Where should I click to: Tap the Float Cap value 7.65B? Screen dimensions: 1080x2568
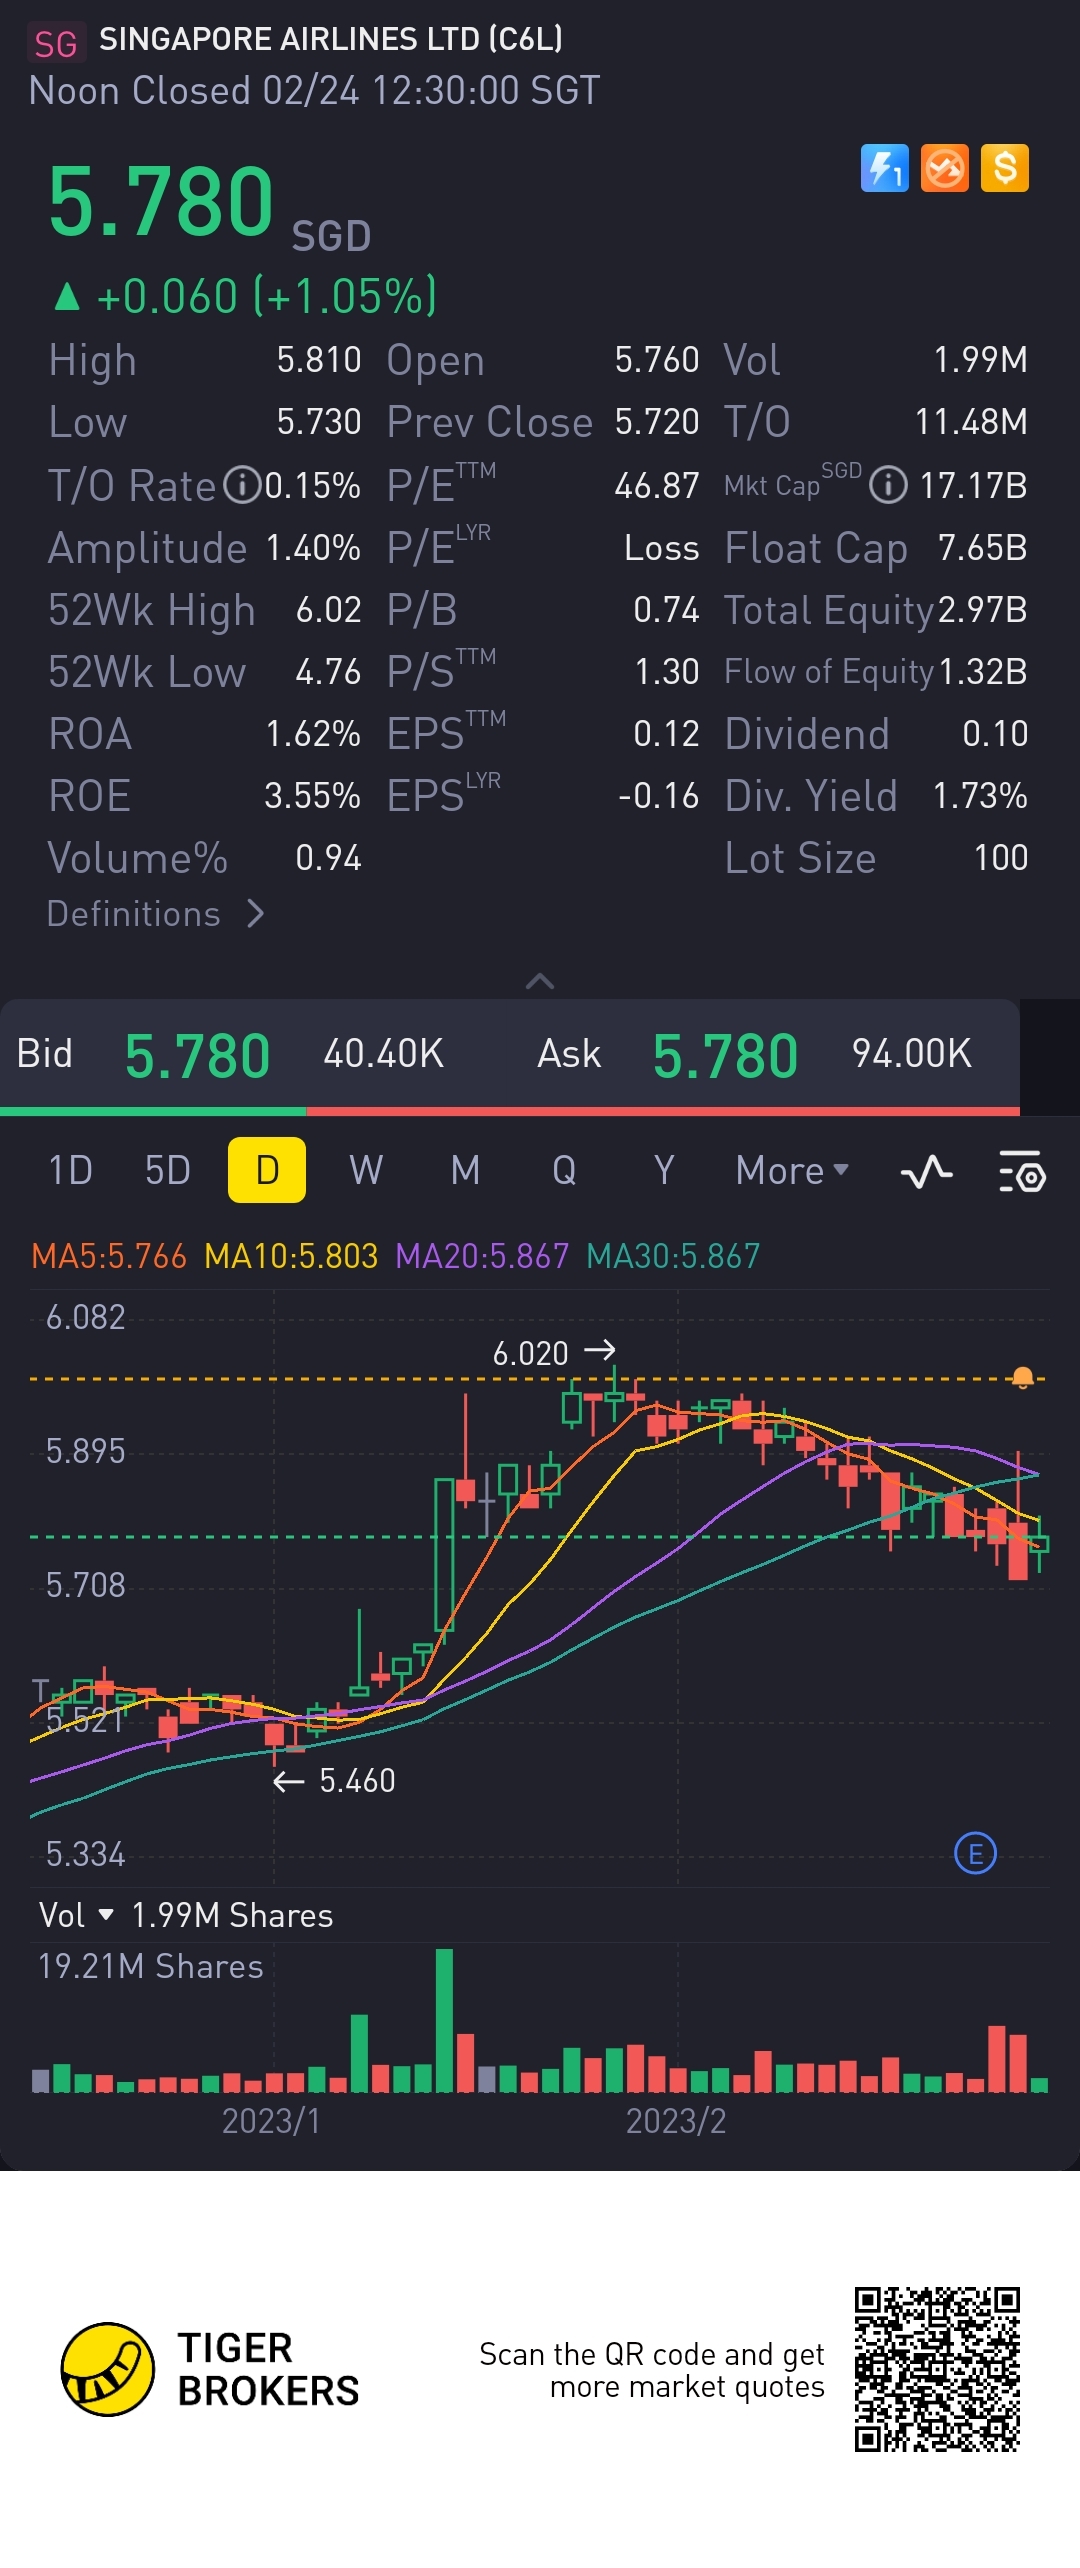click(982, 548)
